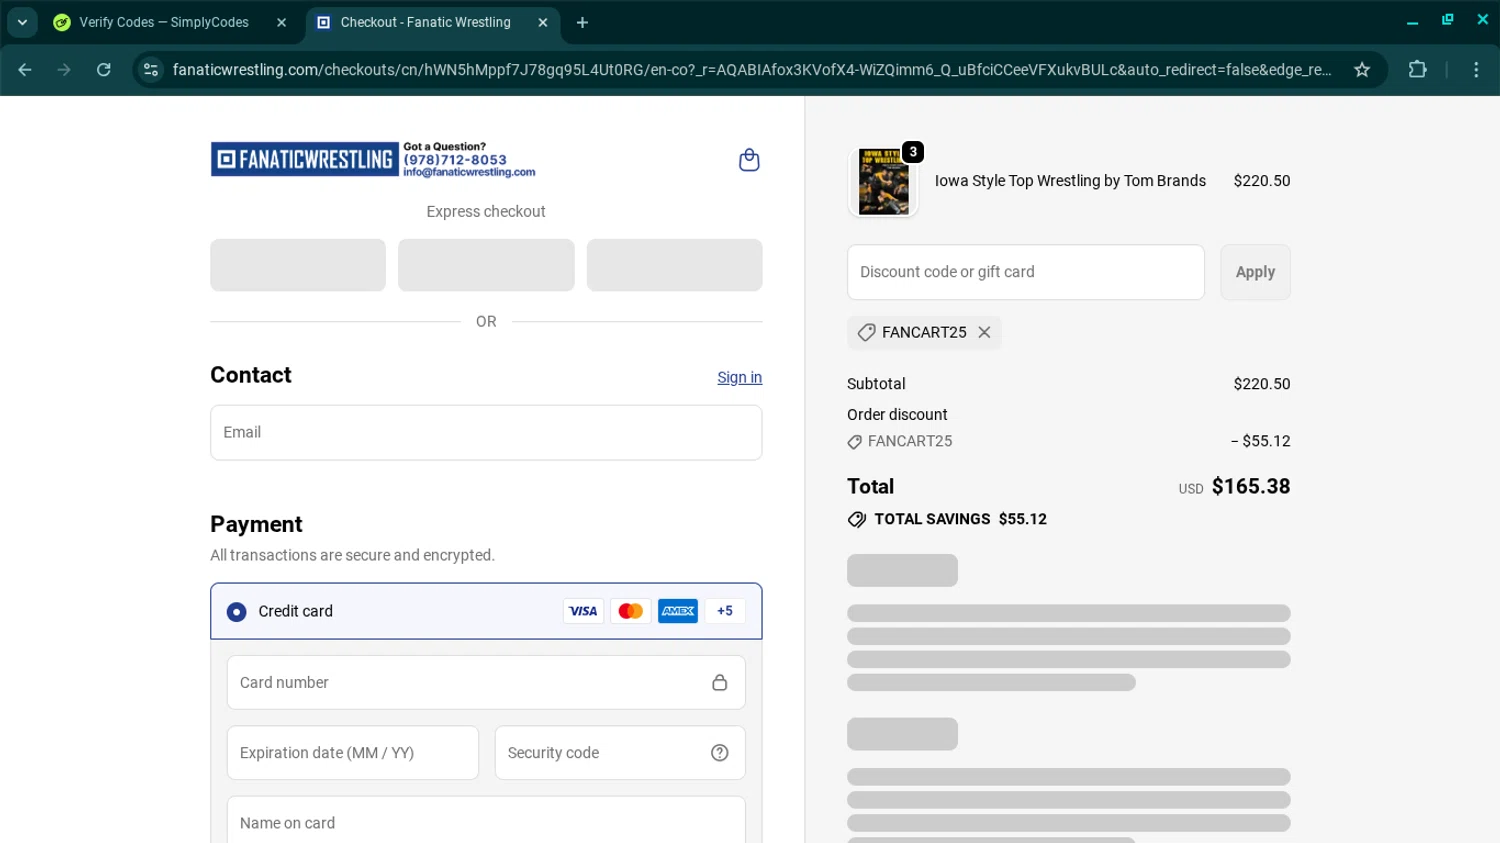Remove the FANCART25 discount code tag
The image size is (1500, 843).
pyautogui.click(x=984, y=332)
